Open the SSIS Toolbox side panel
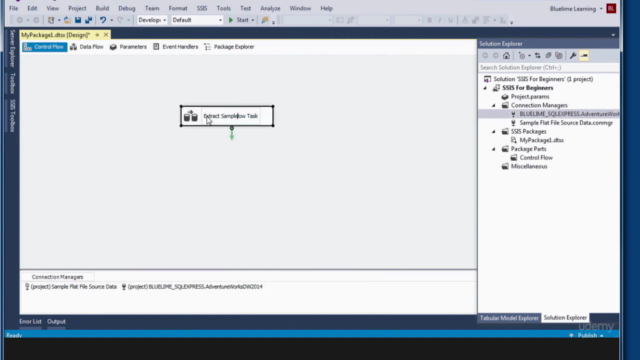Image resolution: width=640 pixels, height=360 pixels. 12,116
